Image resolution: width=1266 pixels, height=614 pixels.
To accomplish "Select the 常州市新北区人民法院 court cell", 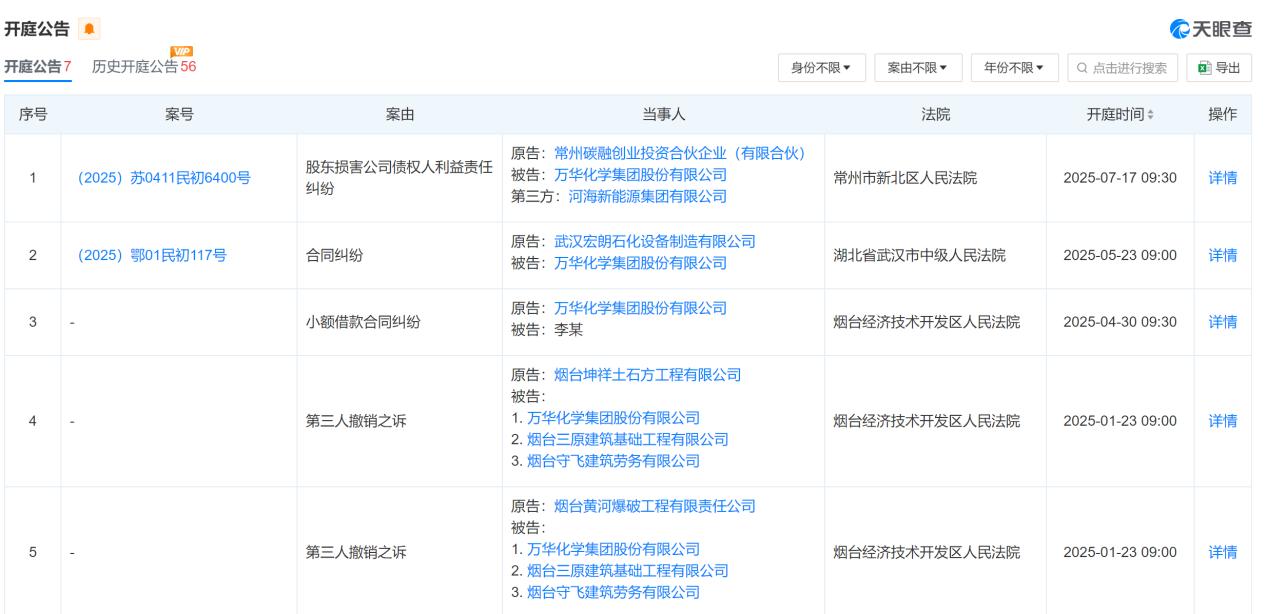I will 936,178.
